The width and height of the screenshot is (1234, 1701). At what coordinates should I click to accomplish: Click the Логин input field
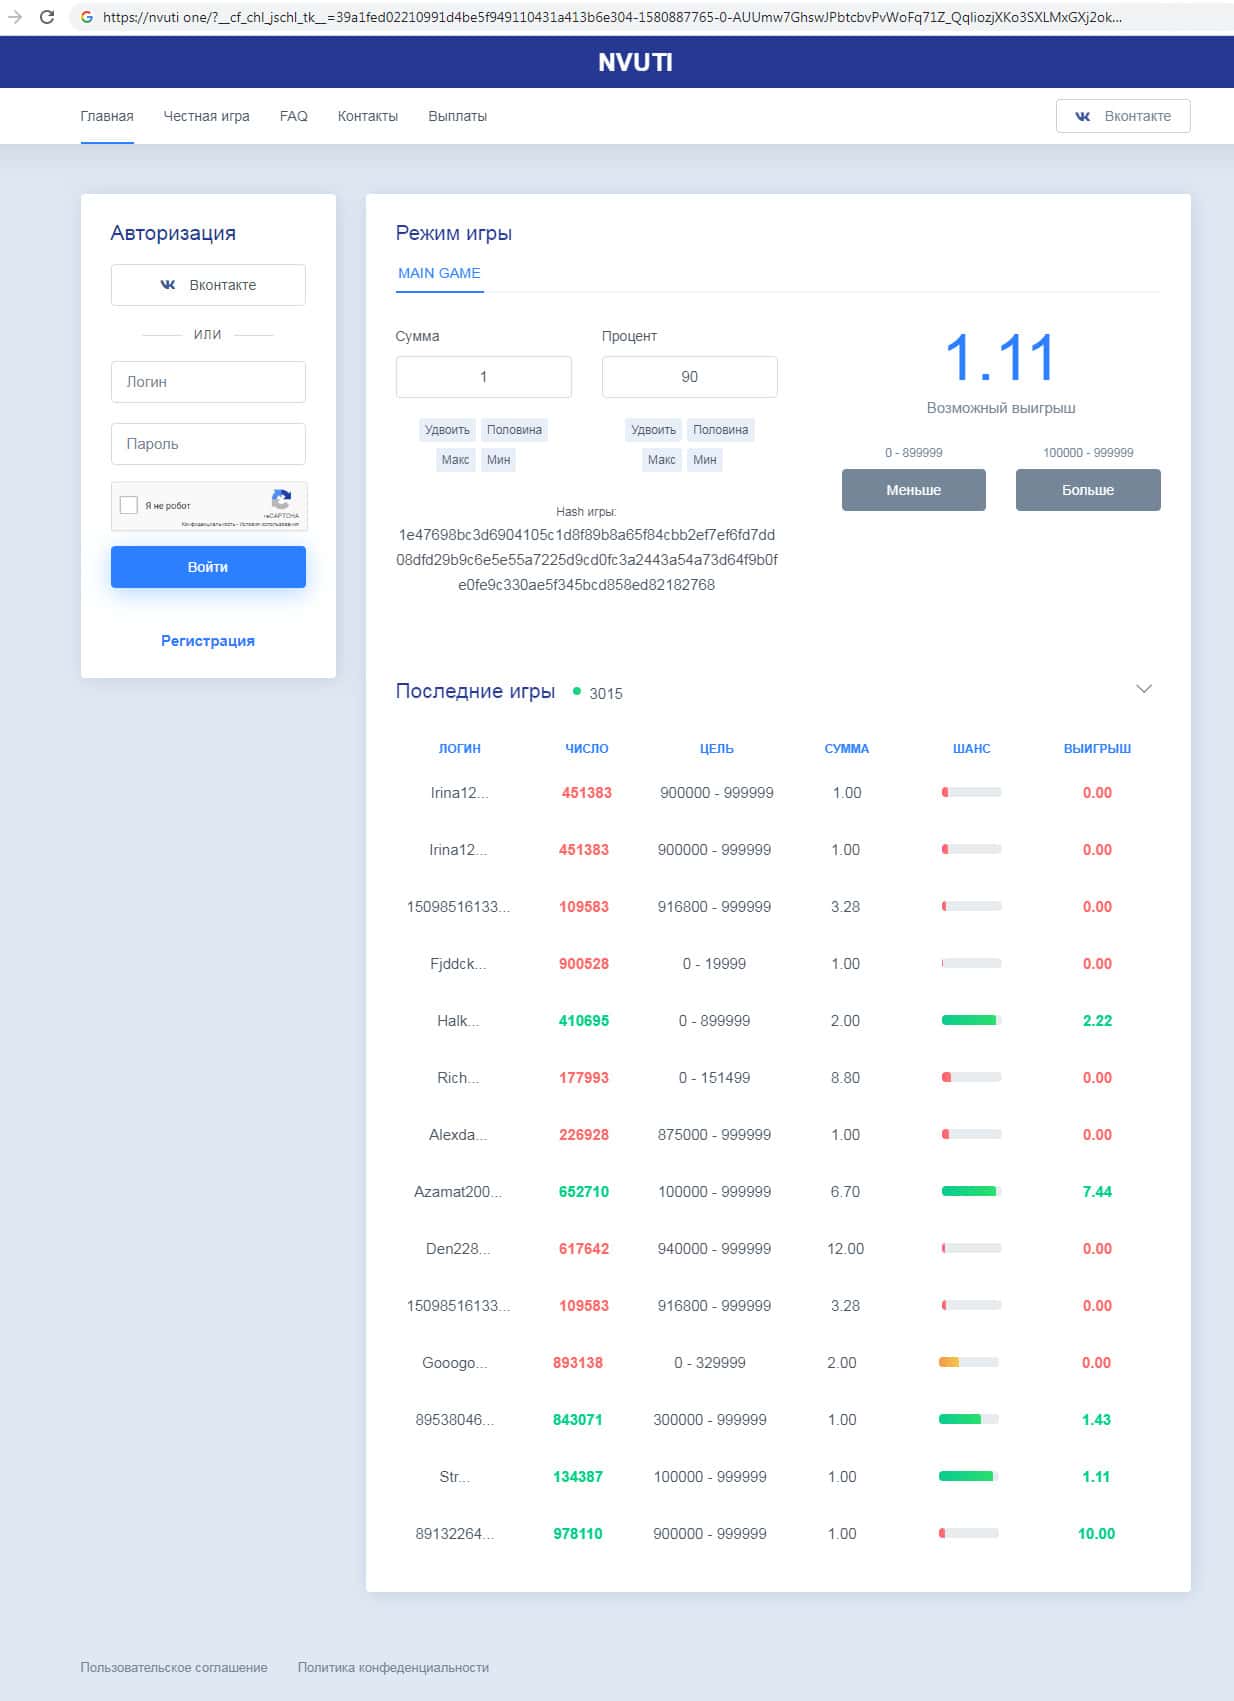point(208,382)
